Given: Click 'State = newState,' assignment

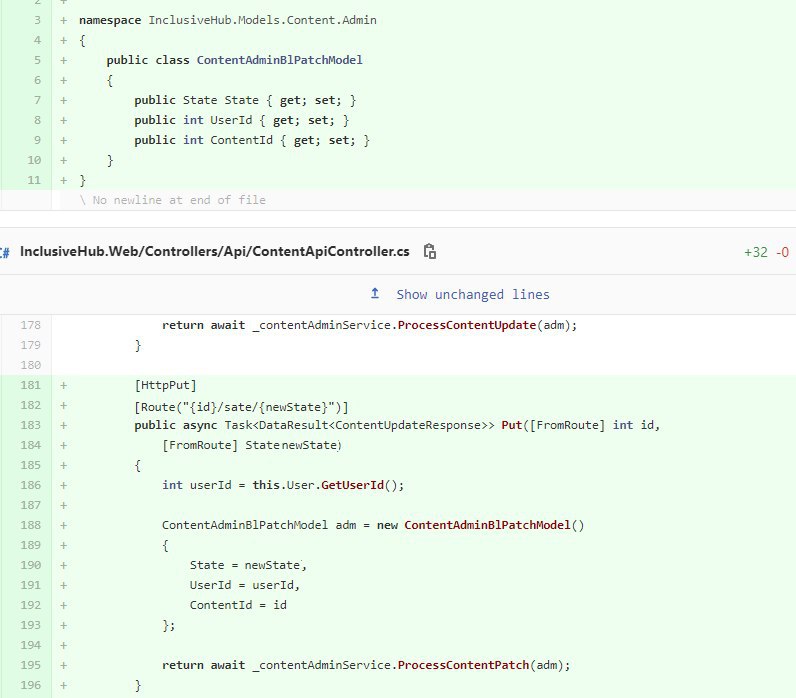Looking at the screenshot, I should pyautogui.click(x=248, y=565).
